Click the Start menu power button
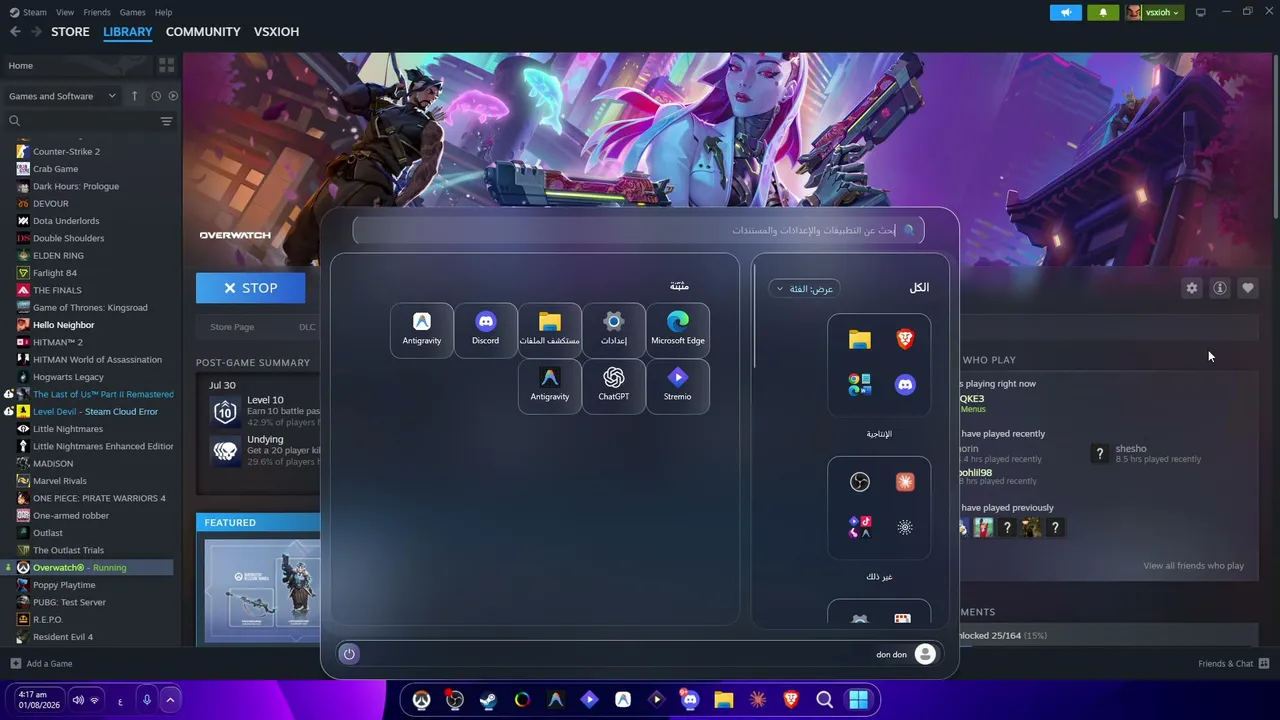 (x=349, y=654)
